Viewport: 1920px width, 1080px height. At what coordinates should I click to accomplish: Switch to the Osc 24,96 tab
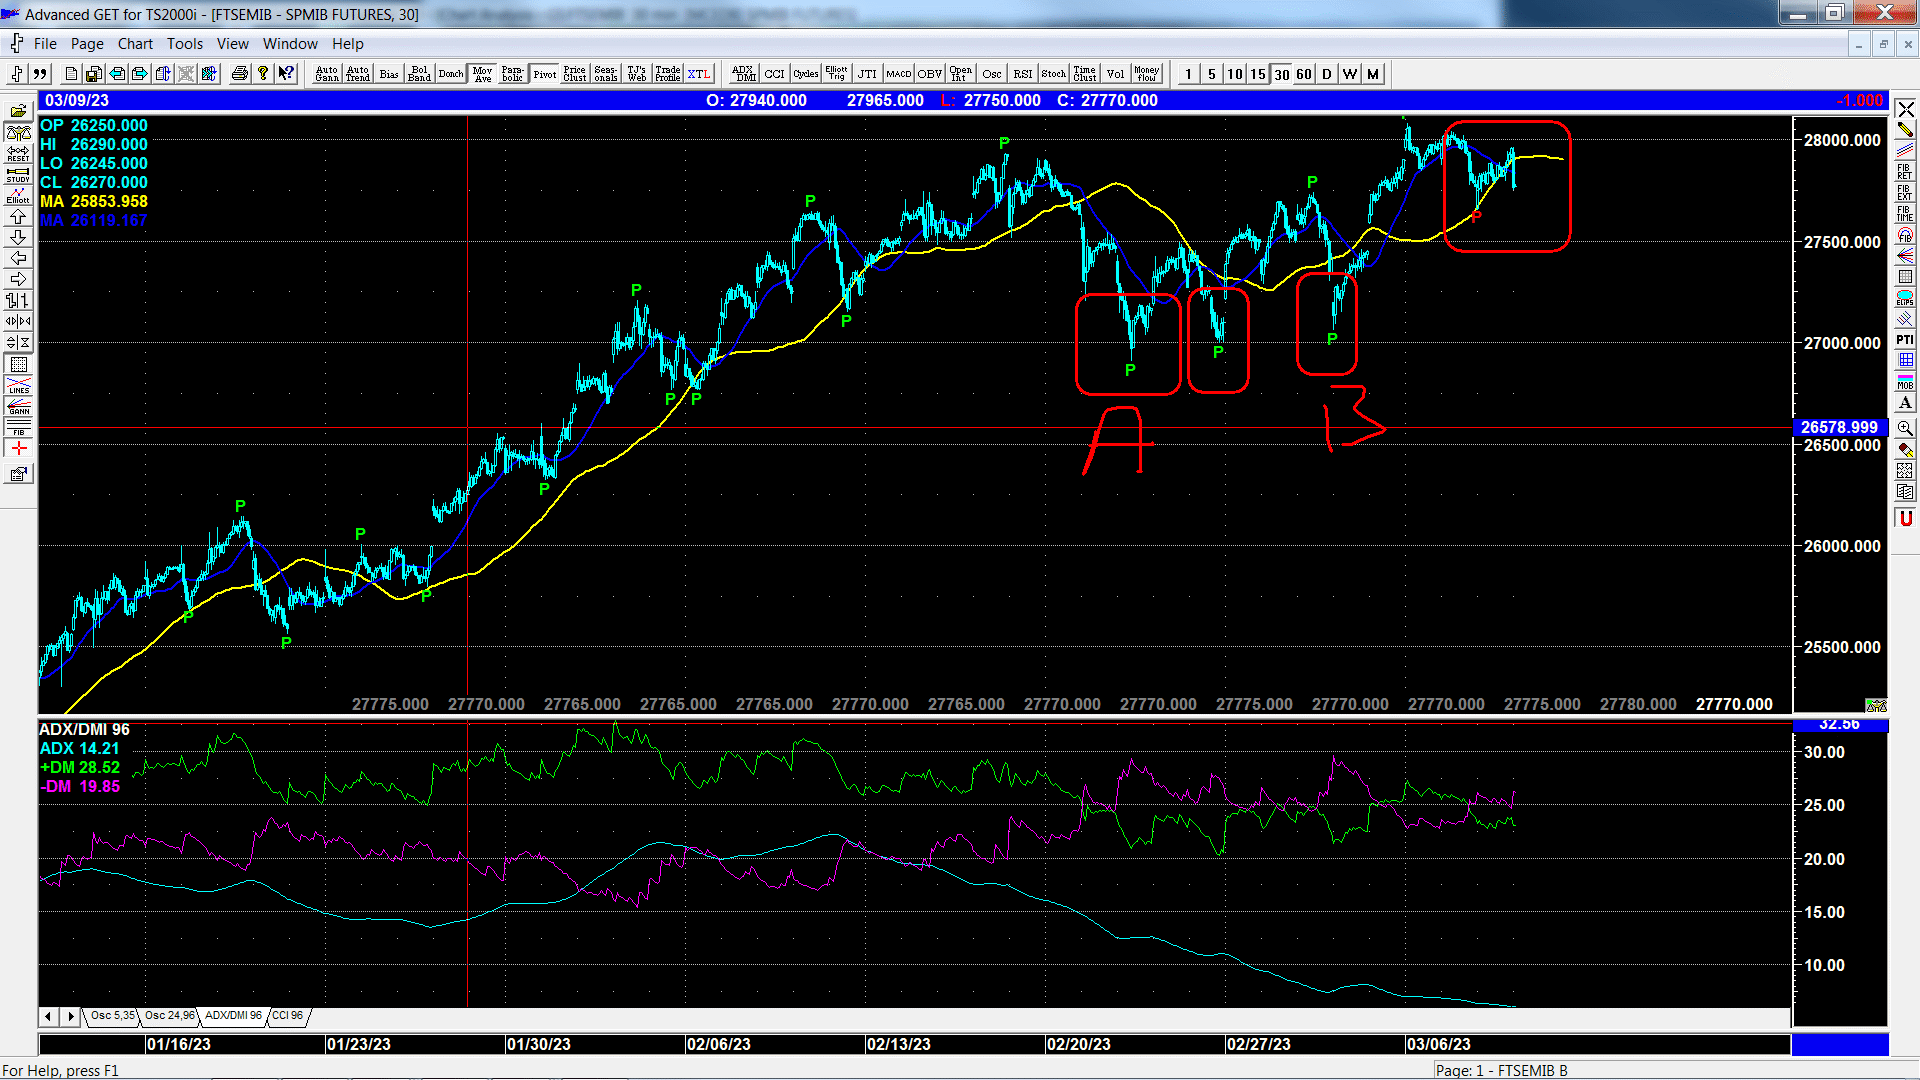[x=170, y=1016]
